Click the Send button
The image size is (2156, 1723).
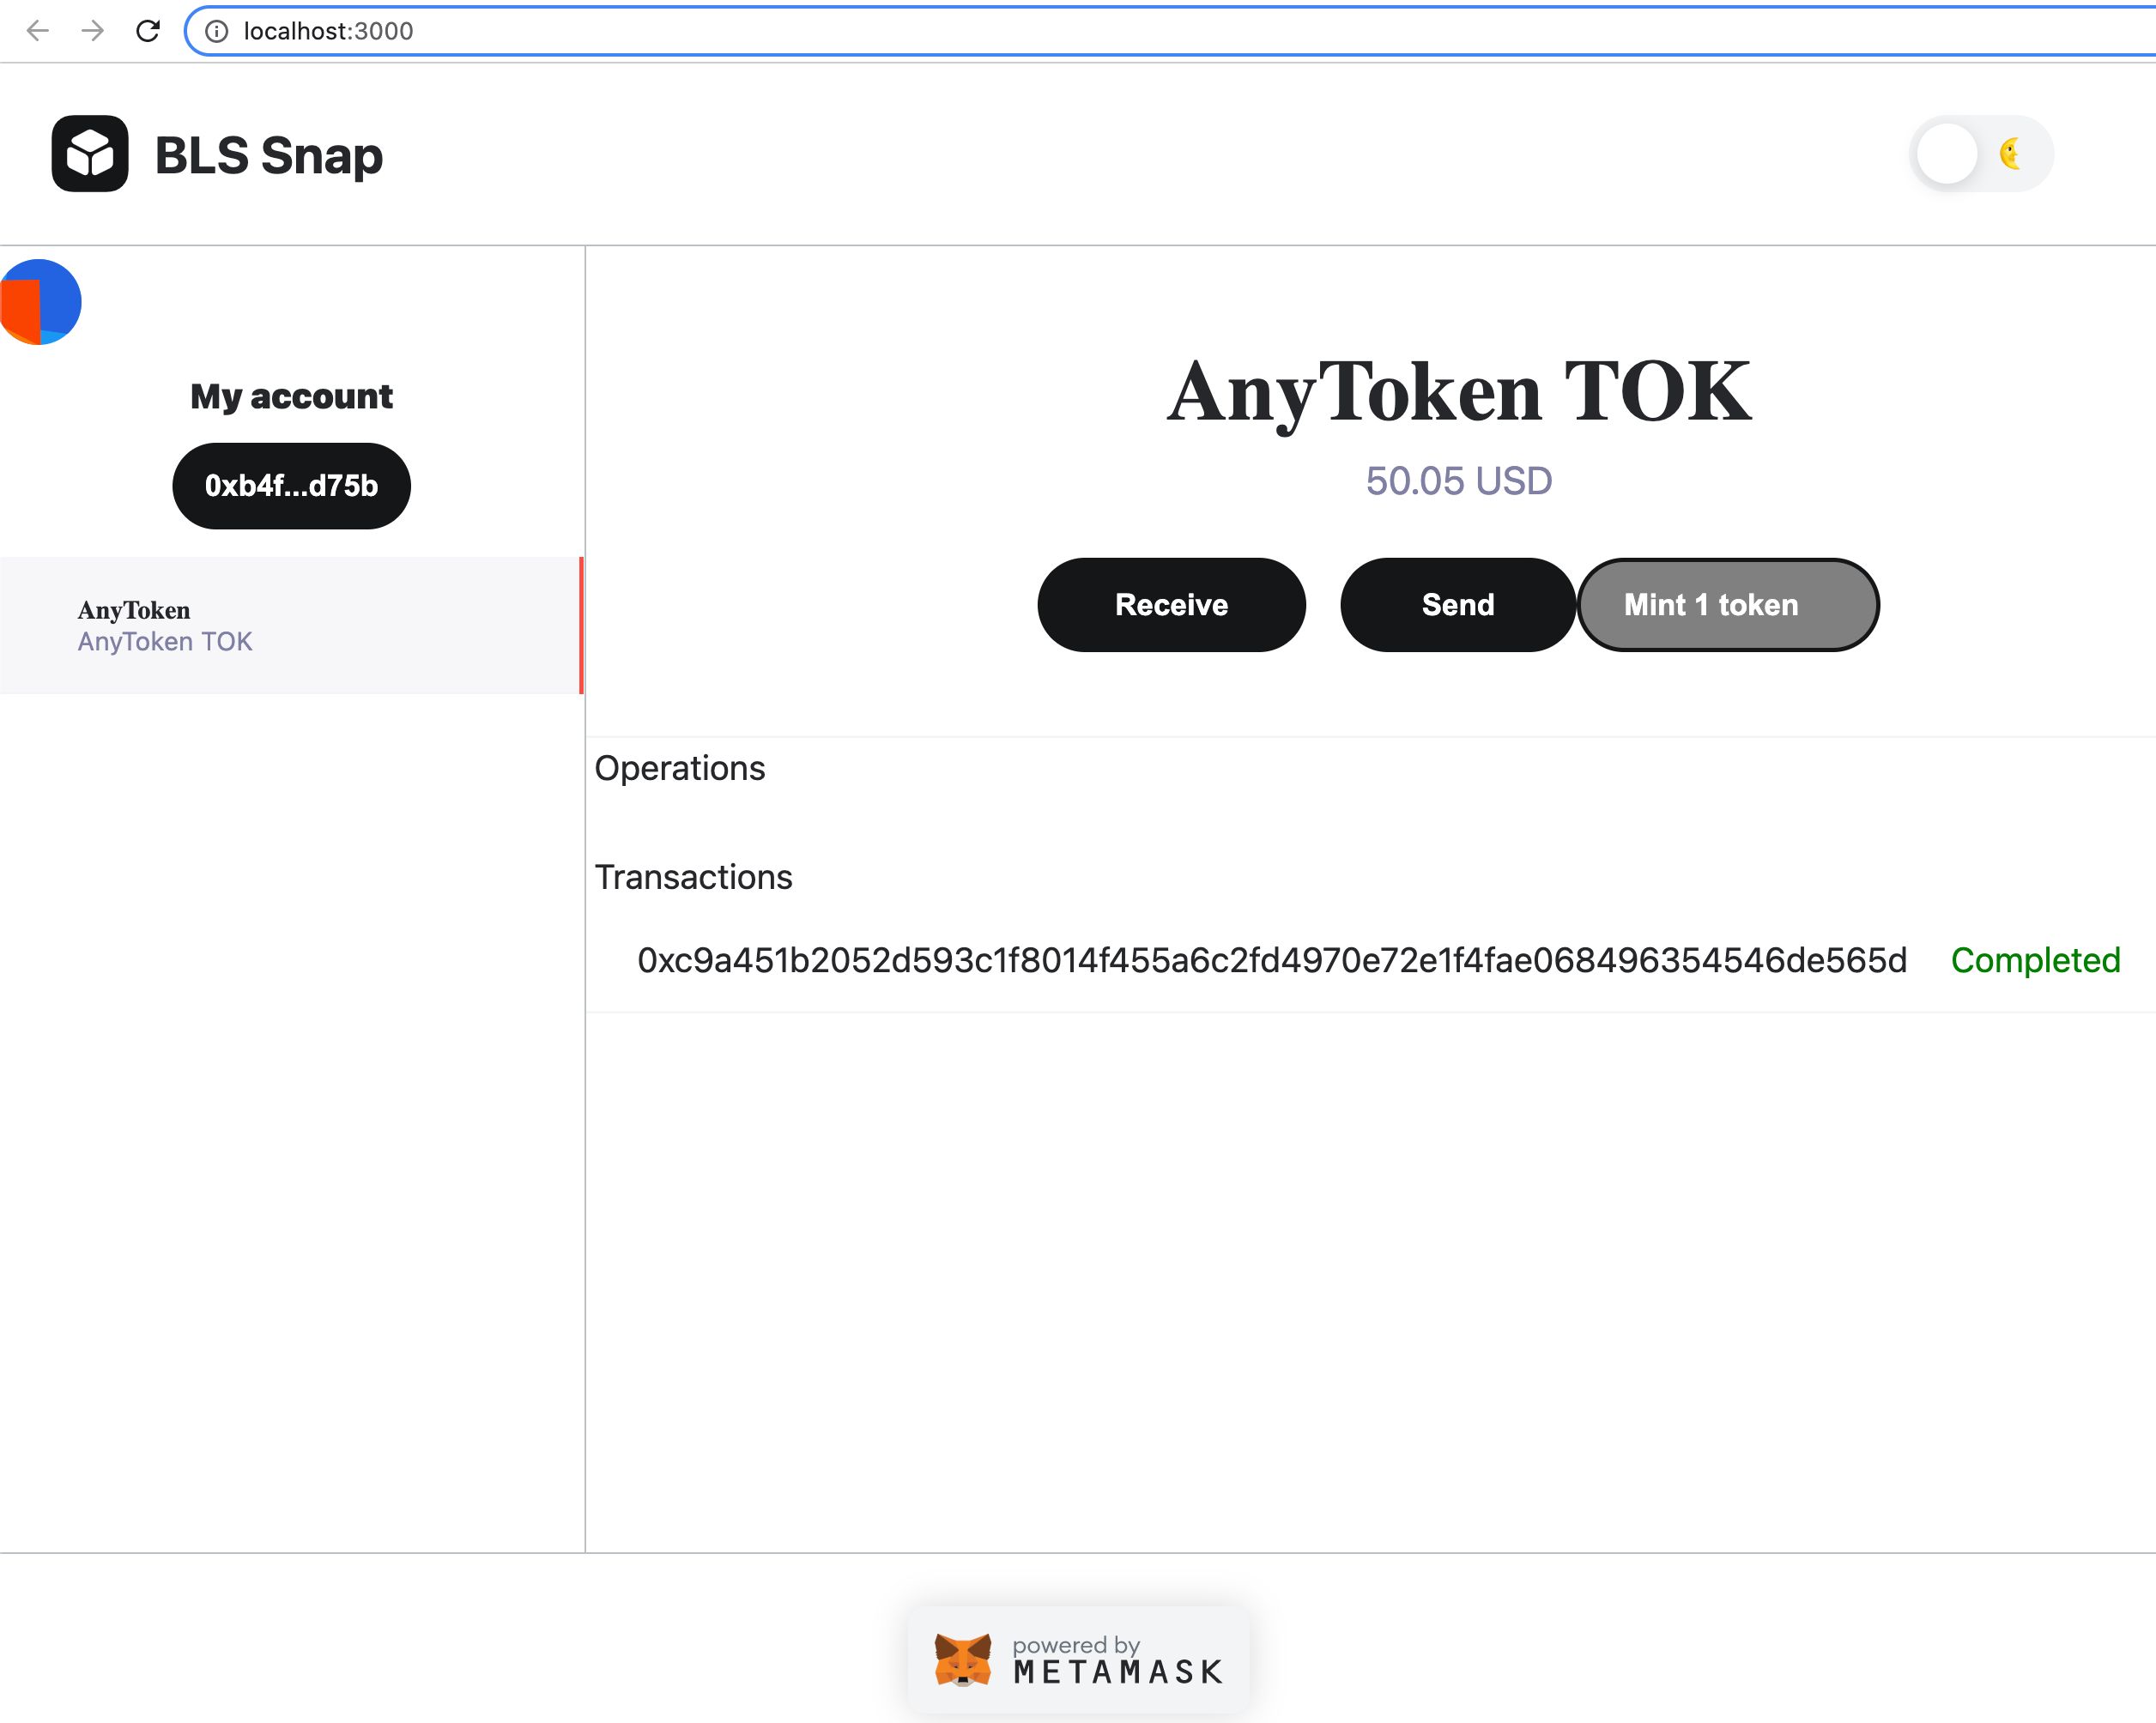tap(1458, 605)
